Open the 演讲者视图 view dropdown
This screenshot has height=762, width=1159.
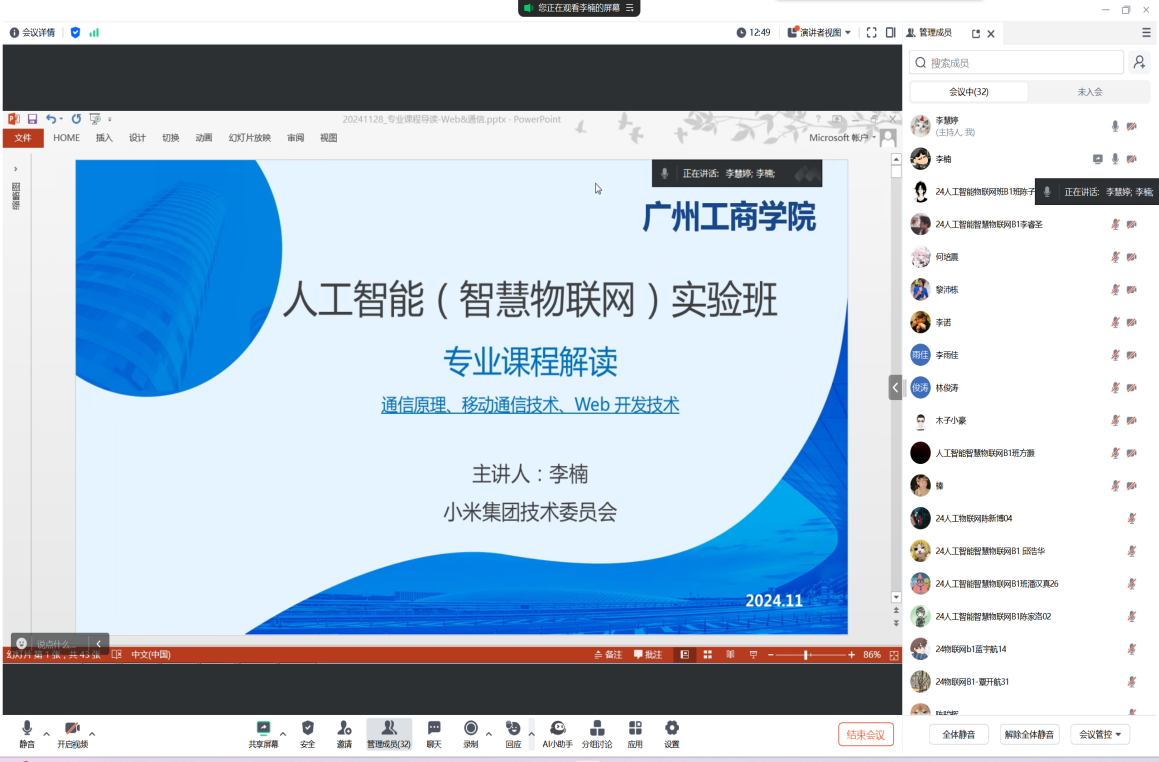click(x=819, y=33)
